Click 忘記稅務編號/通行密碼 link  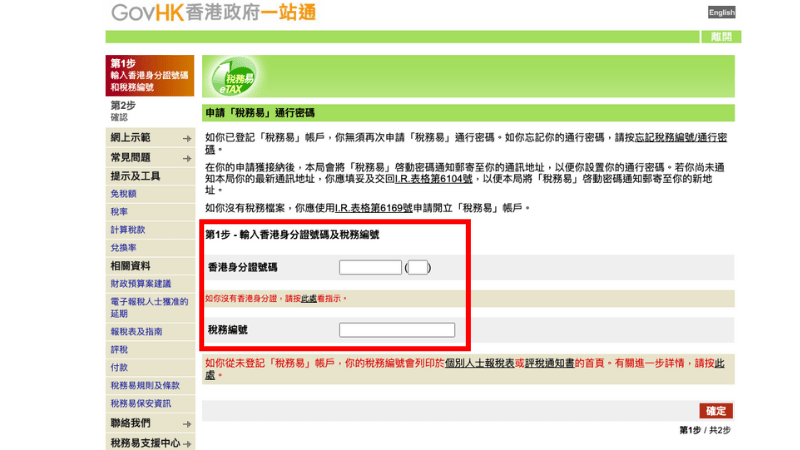point(681,138)
